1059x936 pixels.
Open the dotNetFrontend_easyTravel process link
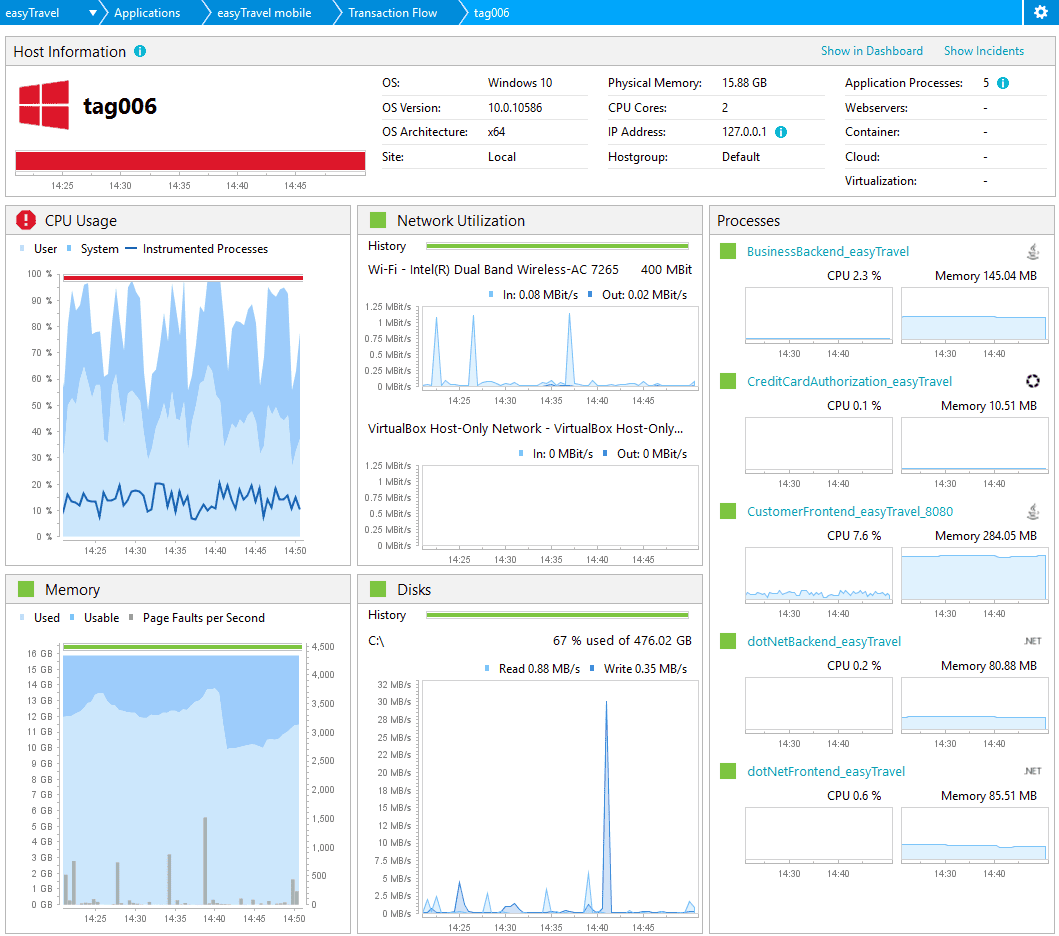tap(825, 772)
